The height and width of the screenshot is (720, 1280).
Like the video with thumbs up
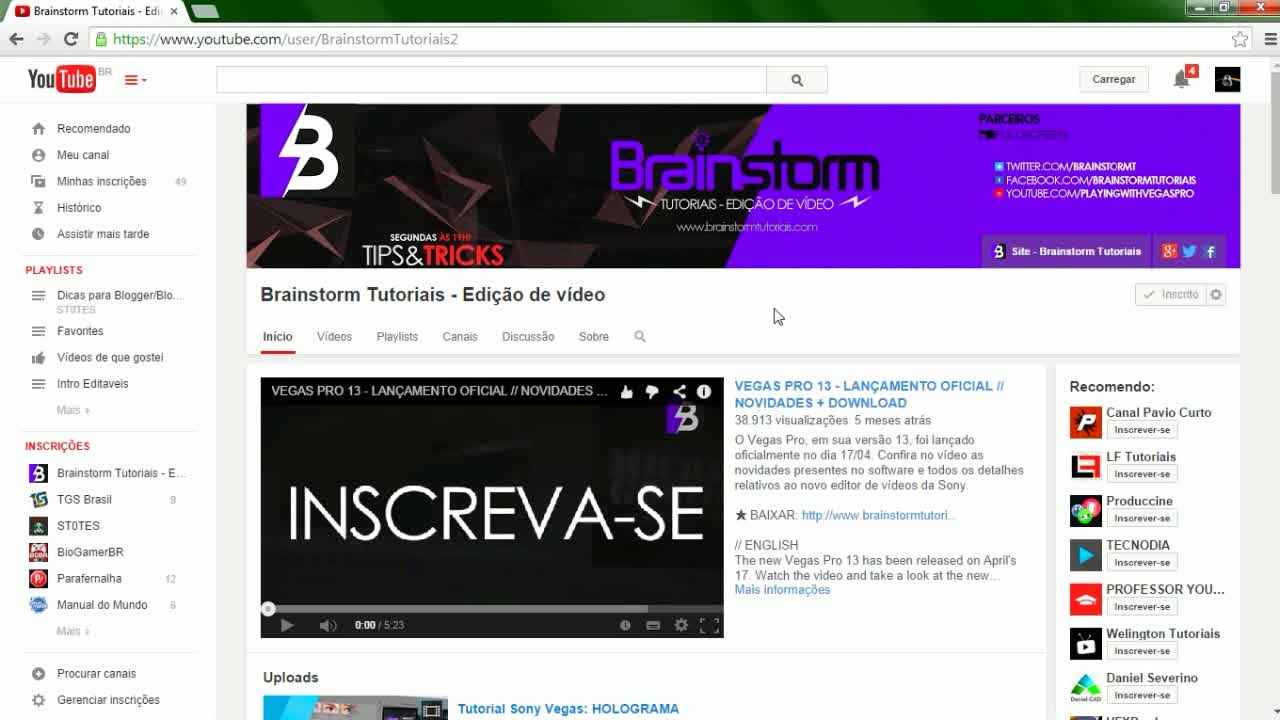[x=627, y=392]
